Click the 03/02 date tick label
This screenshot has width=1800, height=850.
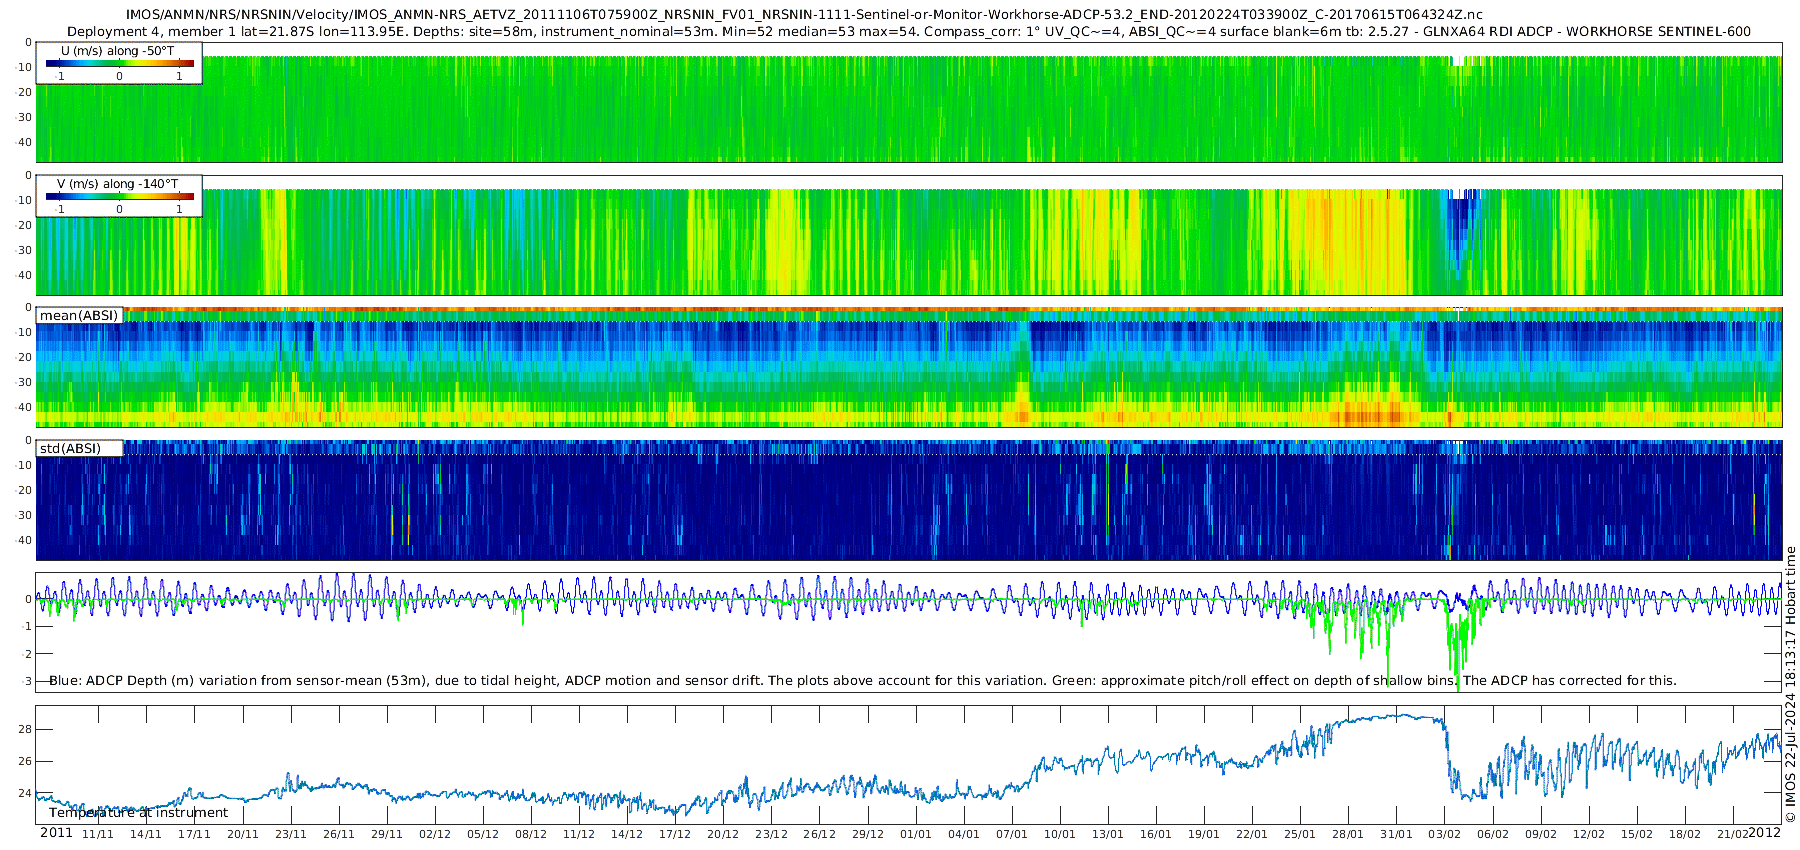pyautogui.click(x=1445, y=835)
